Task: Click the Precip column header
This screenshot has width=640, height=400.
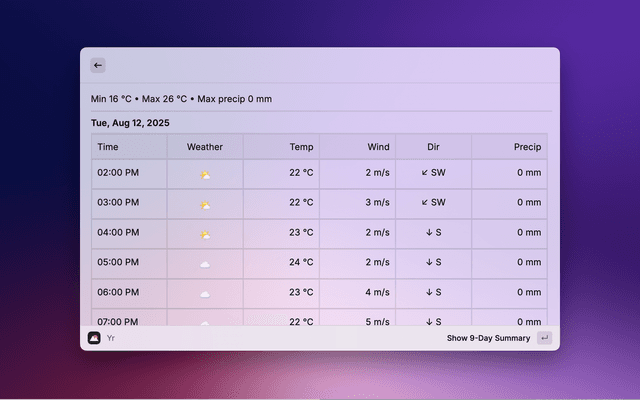Action: (527, 147)
